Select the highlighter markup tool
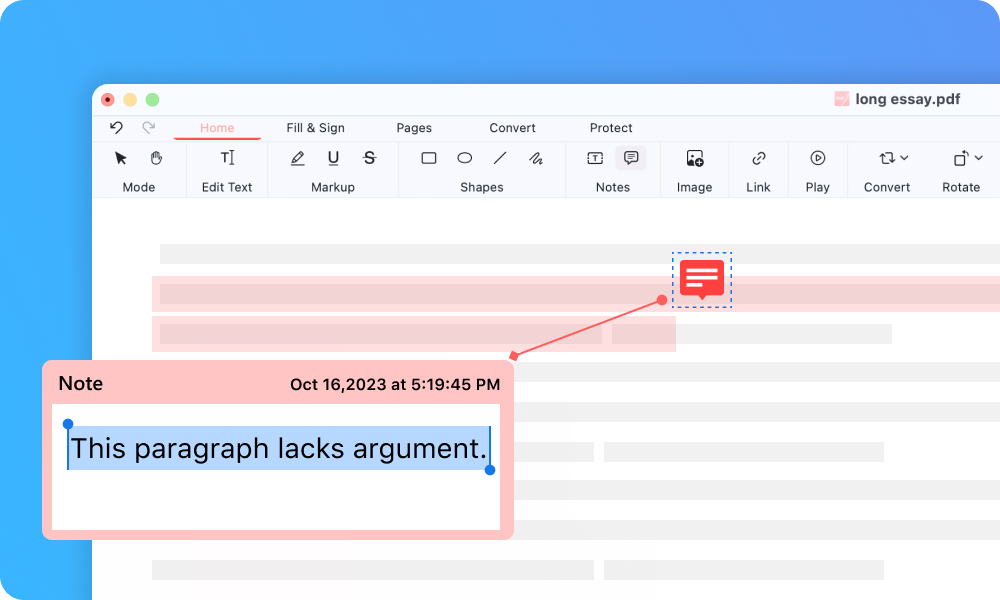Viewport: 1000px width, 600px height. tap(297, 158)
